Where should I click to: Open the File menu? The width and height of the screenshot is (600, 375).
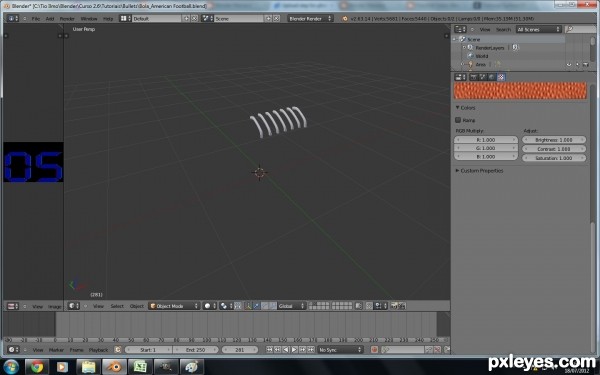click(36, 18)
